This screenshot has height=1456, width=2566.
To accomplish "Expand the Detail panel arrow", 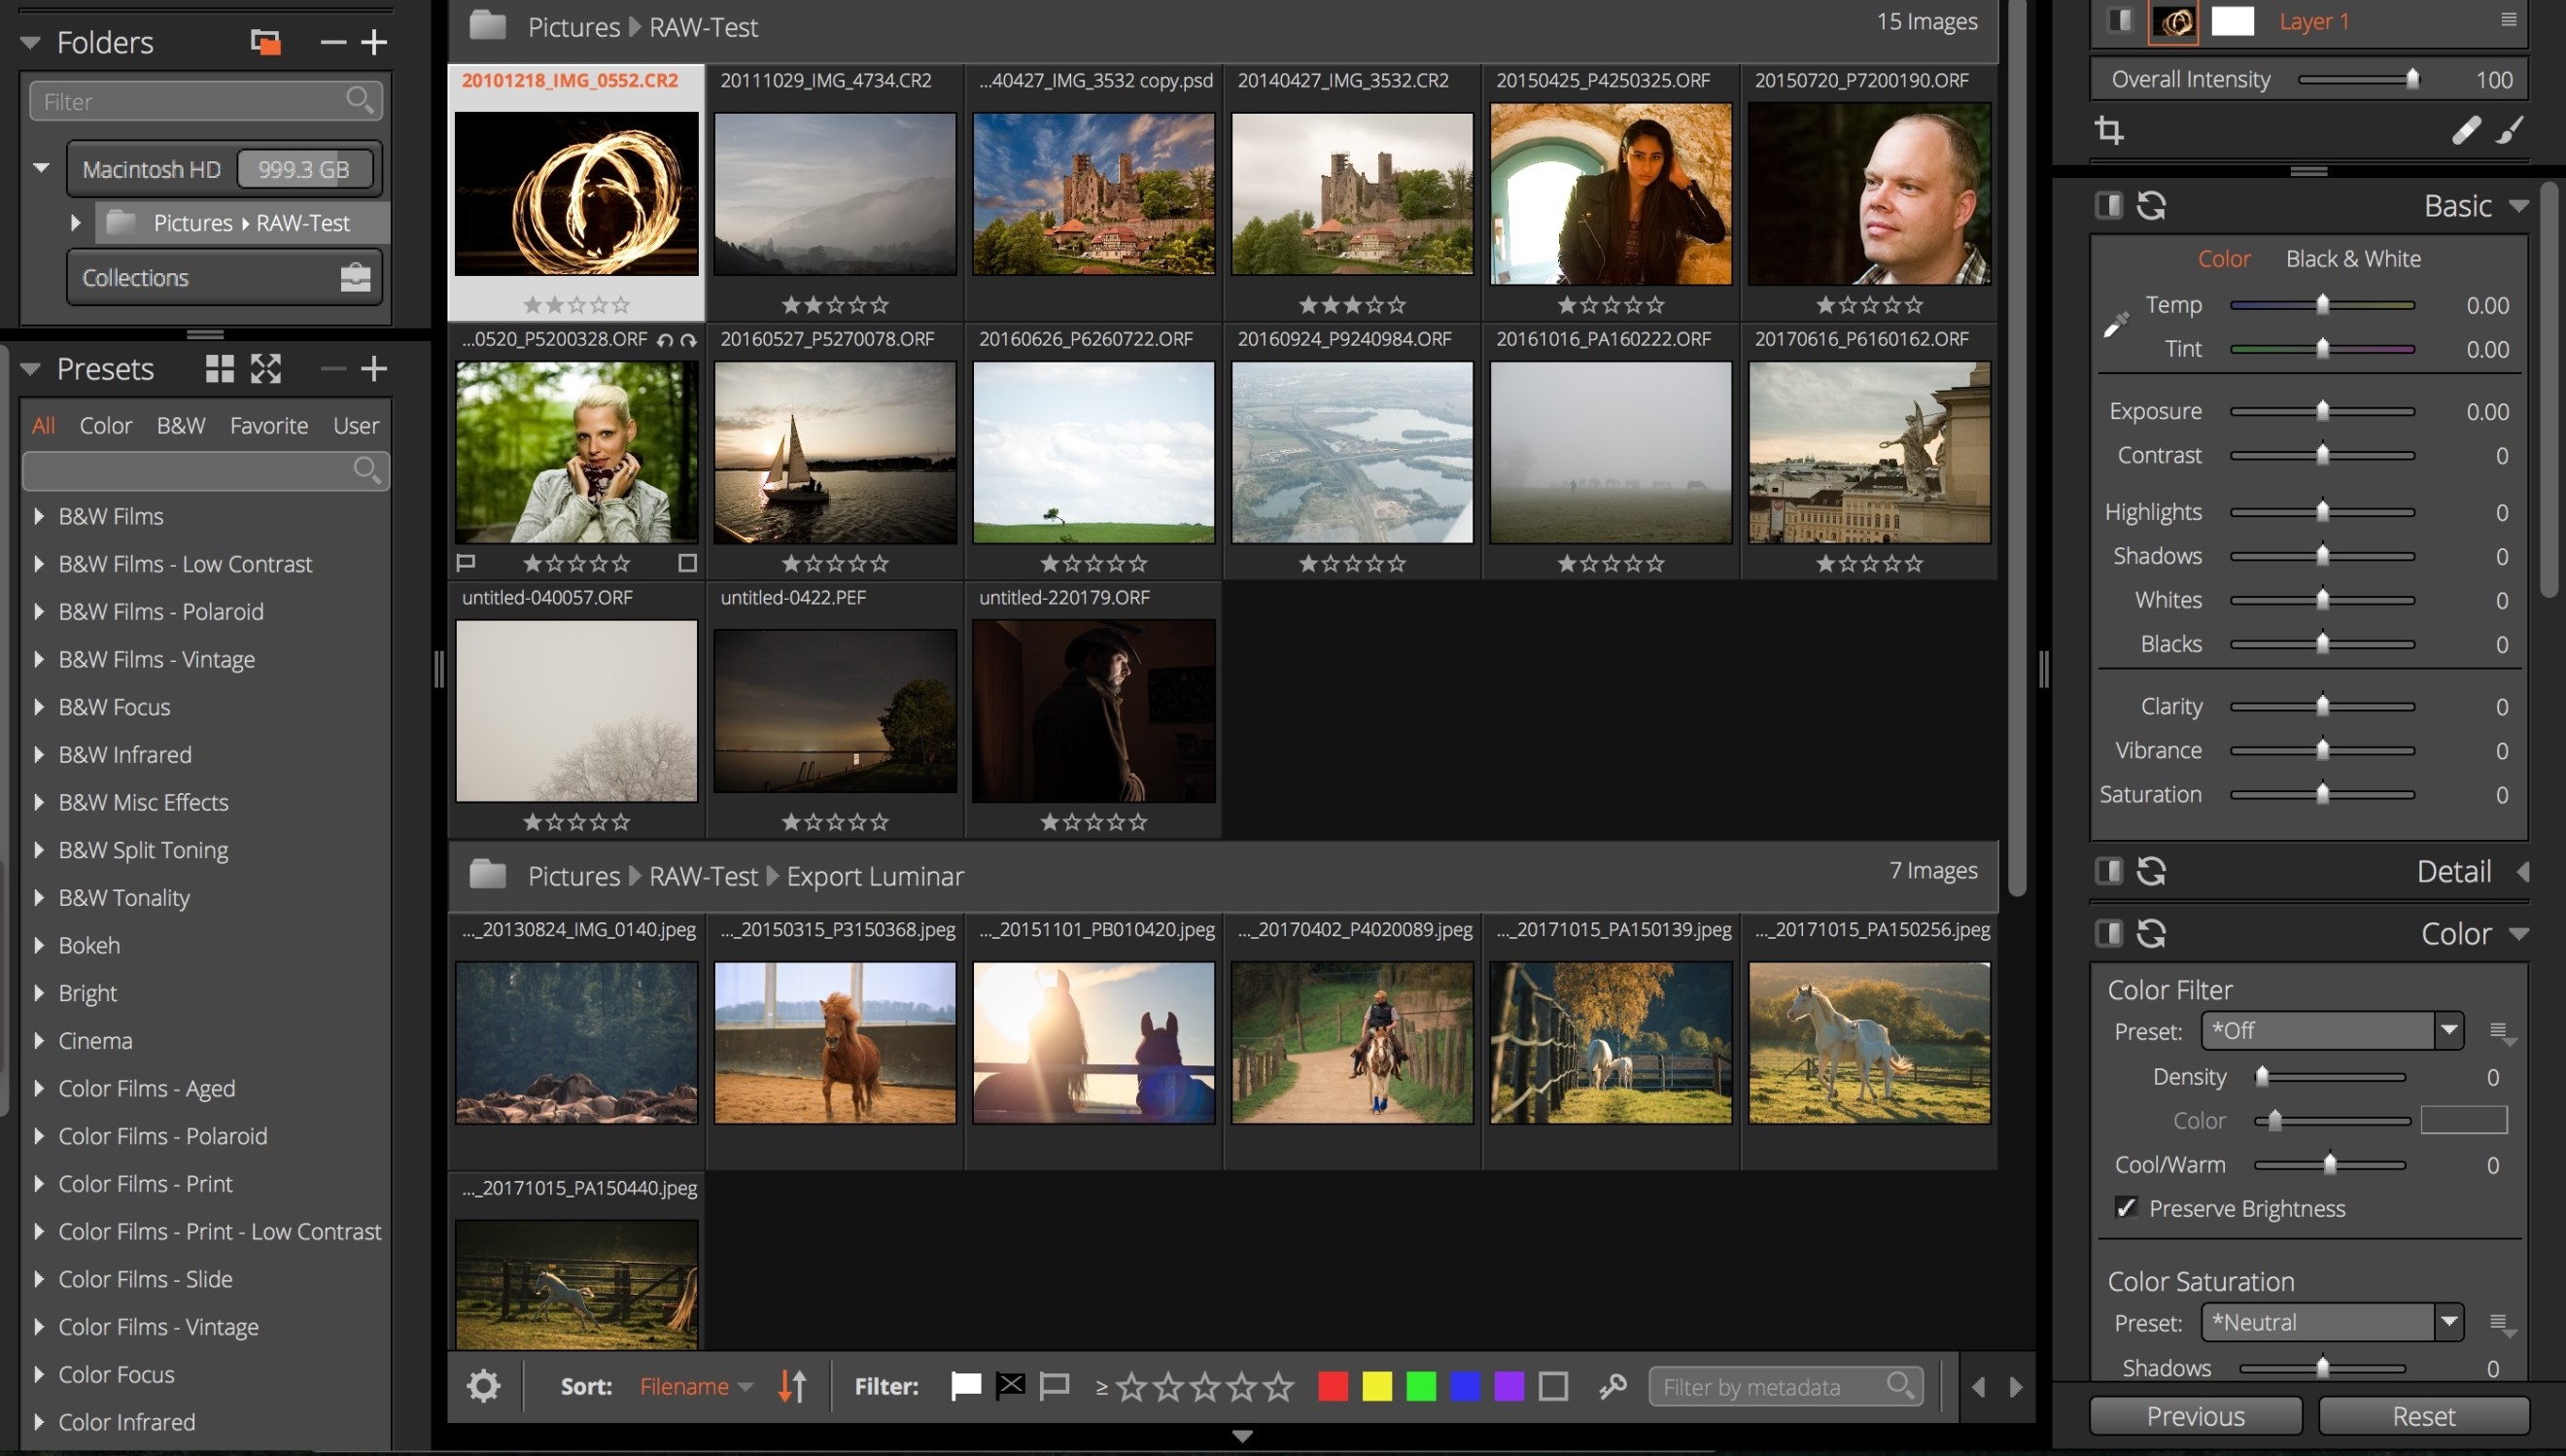I will [2523, 871].
